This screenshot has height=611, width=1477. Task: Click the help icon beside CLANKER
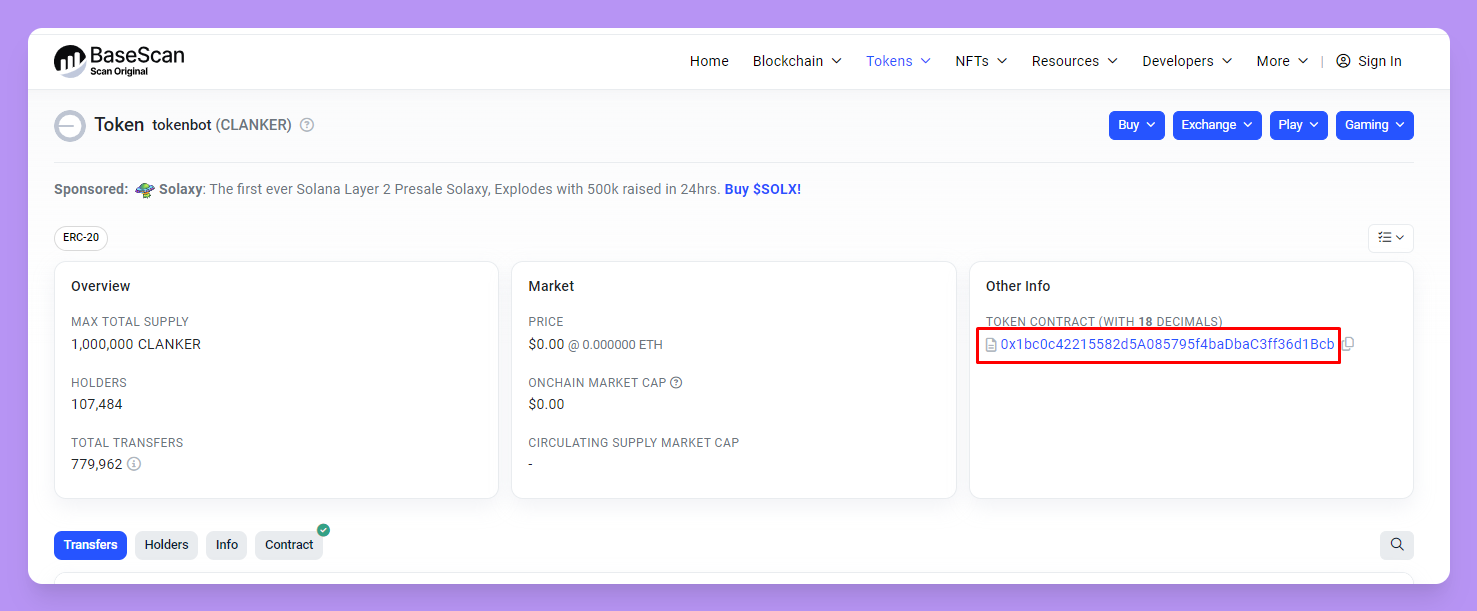[307, 125]
